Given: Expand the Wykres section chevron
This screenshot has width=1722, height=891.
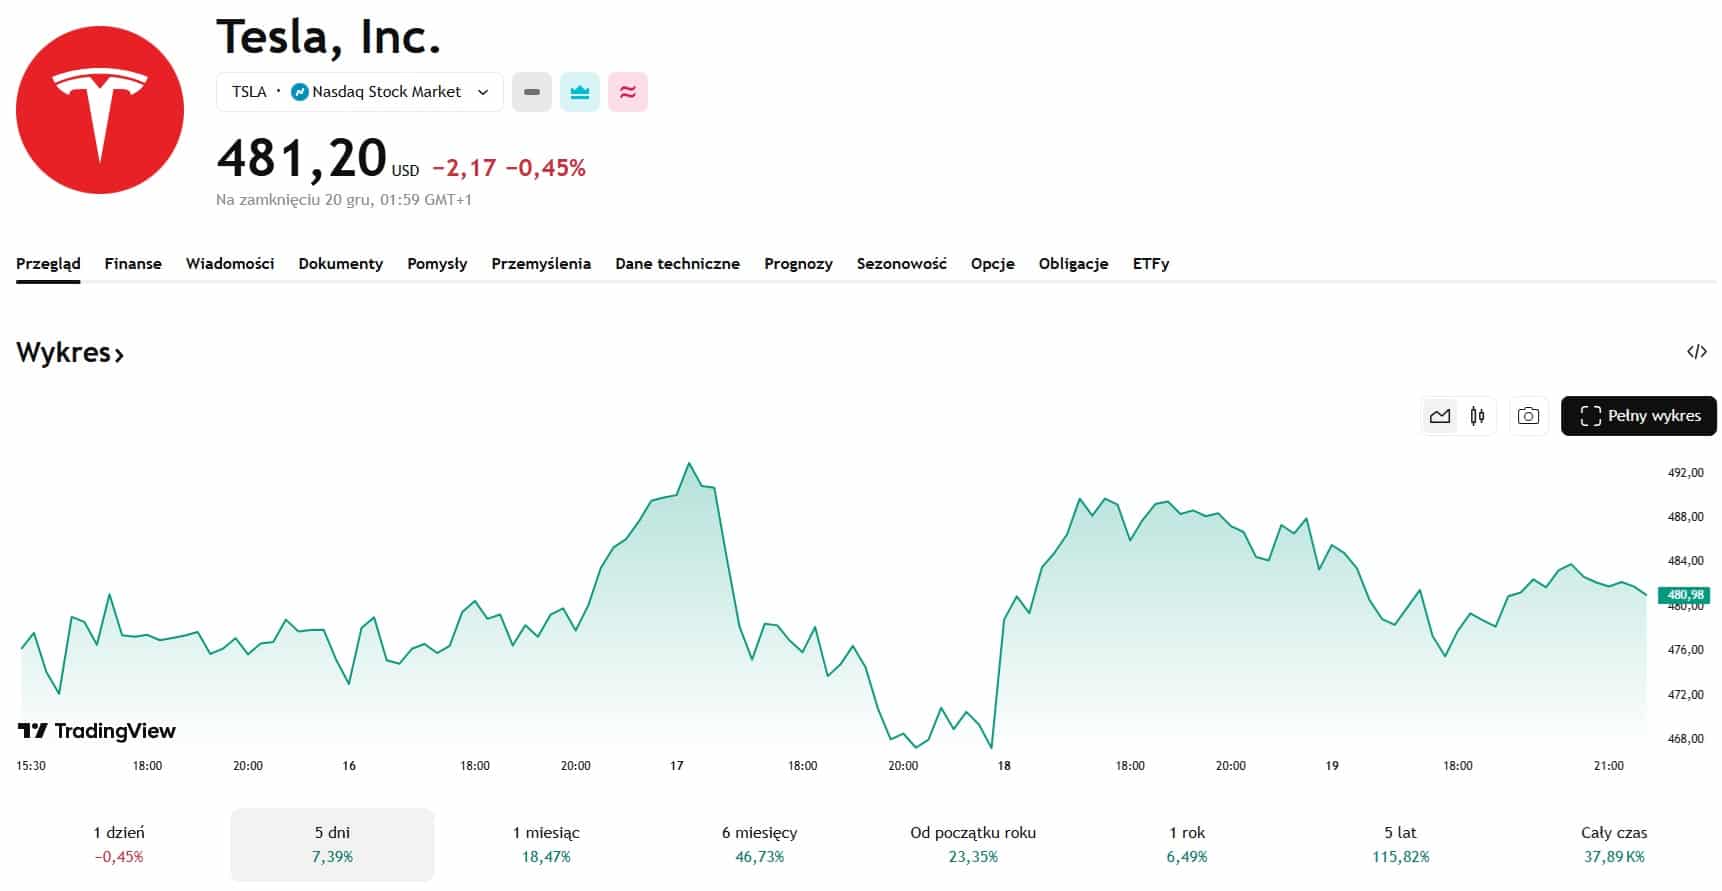Looking at the screenshot, I should [119, 355].
